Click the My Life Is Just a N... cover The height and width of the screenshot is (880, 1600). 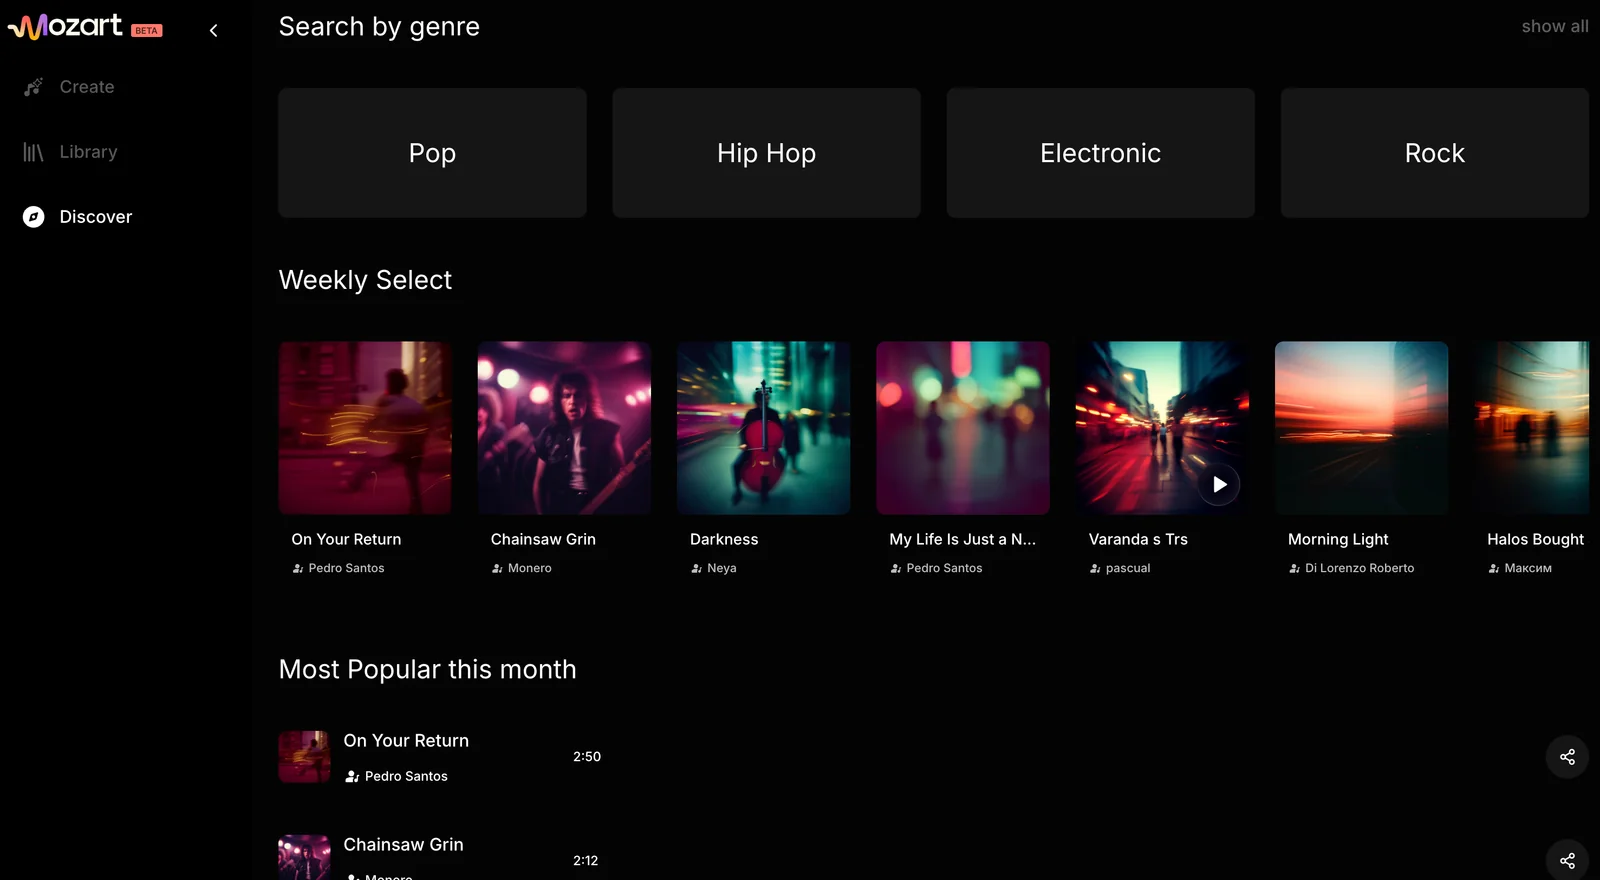pos(962,428)
